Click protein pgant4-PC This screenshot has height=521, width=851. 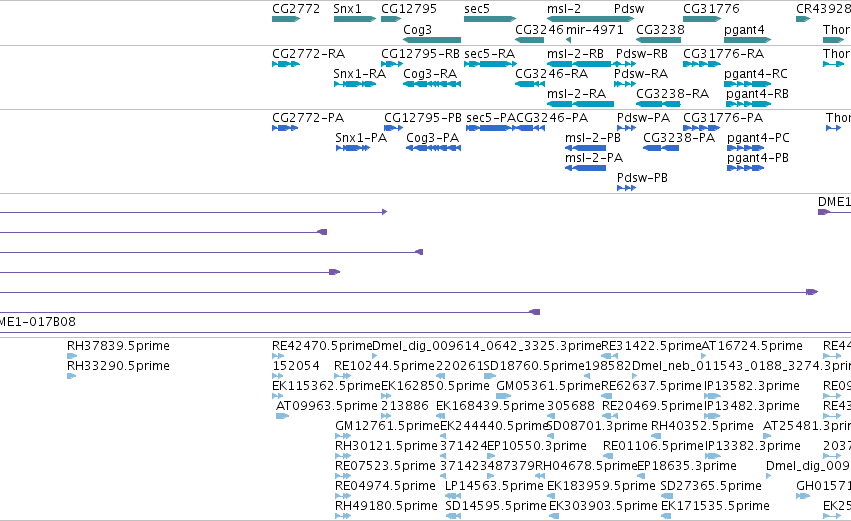tap(746, 148)
